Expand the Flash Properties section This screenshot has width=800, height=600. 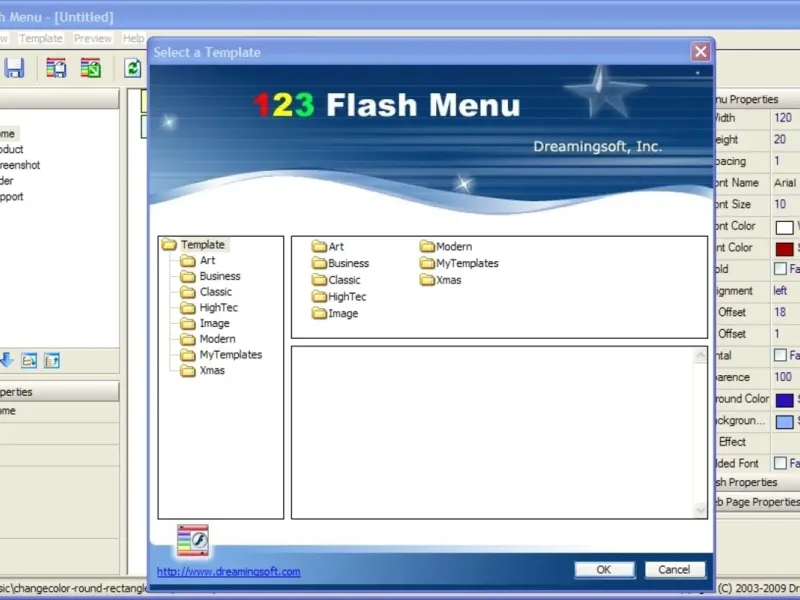tap(758, 482)
